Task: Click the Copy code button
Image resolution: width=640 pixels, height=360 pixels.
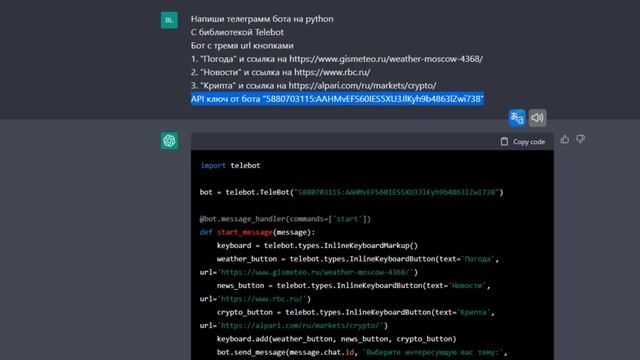Action: (523, 142)
